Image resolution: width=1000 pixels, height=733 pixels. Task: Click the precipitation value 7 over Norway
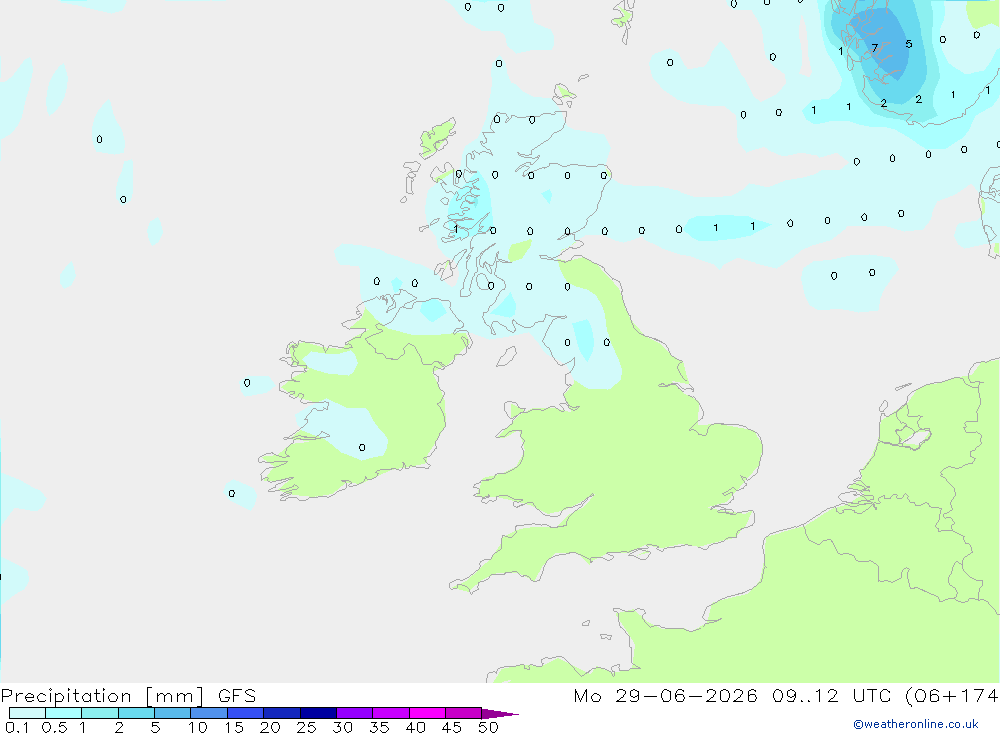(x=874, y=48)
